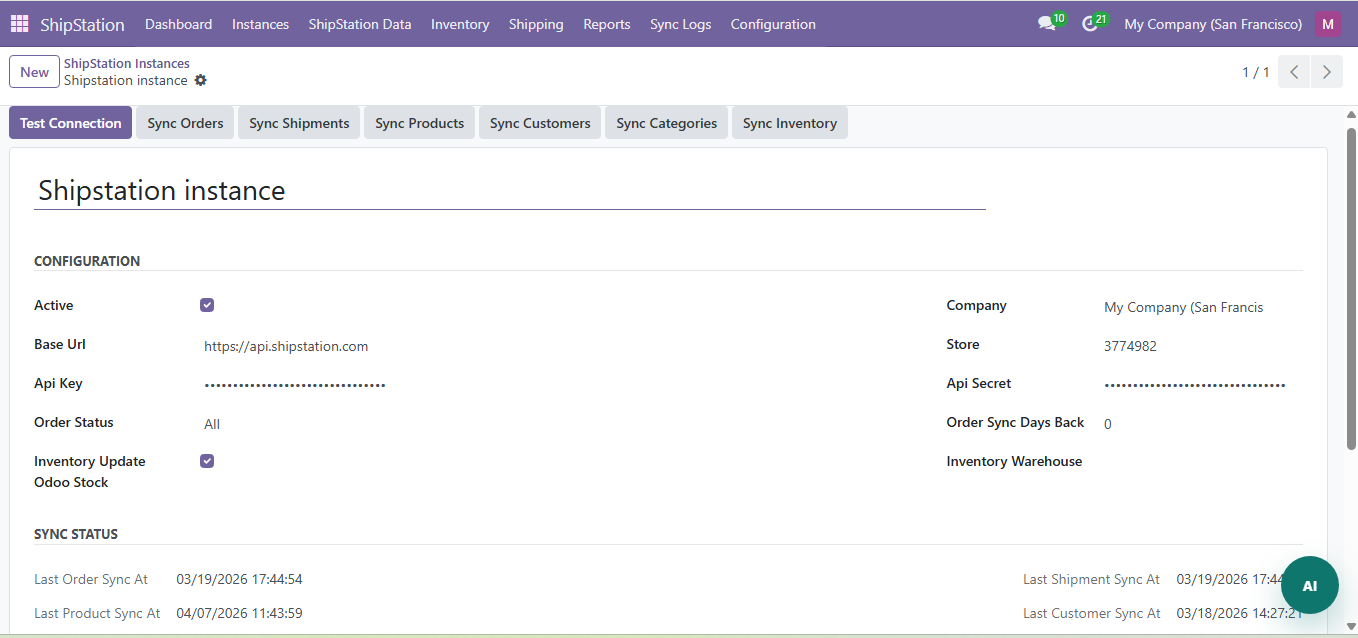Open the apps grid menu icon
The height and width of the screenshot is (638, 1358).
click(19, 23)
